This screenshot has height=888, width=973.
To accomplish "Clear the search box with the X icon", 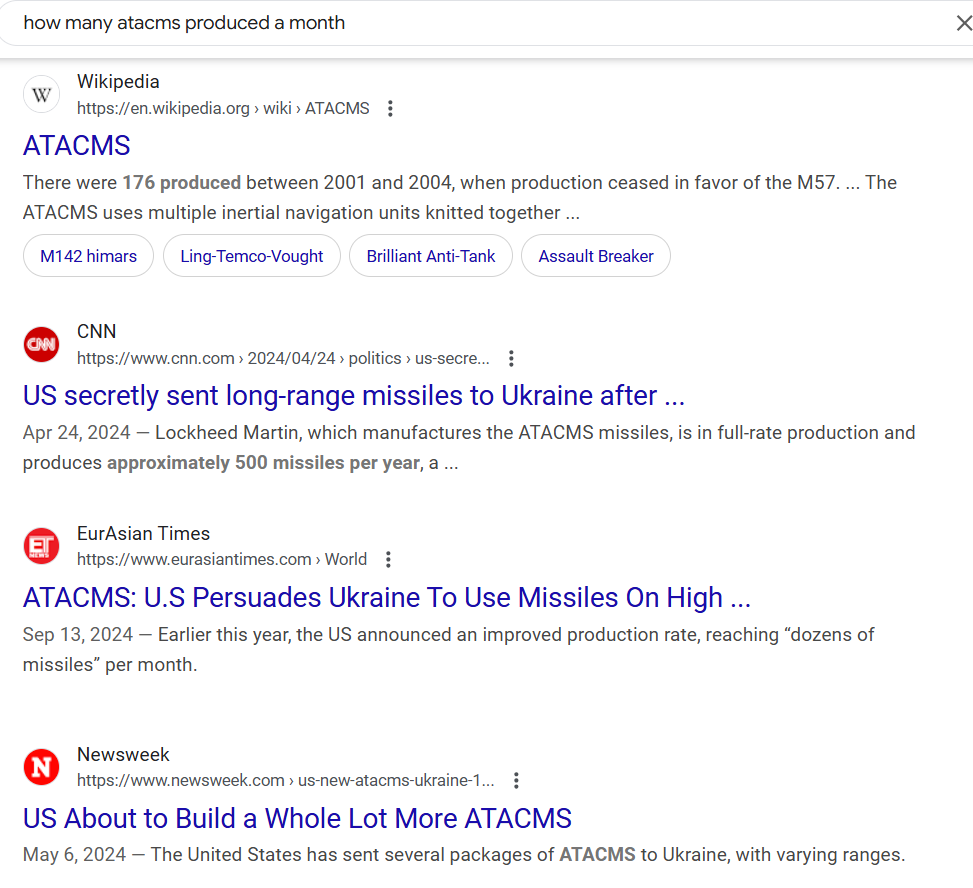I will tap(962, 23).
